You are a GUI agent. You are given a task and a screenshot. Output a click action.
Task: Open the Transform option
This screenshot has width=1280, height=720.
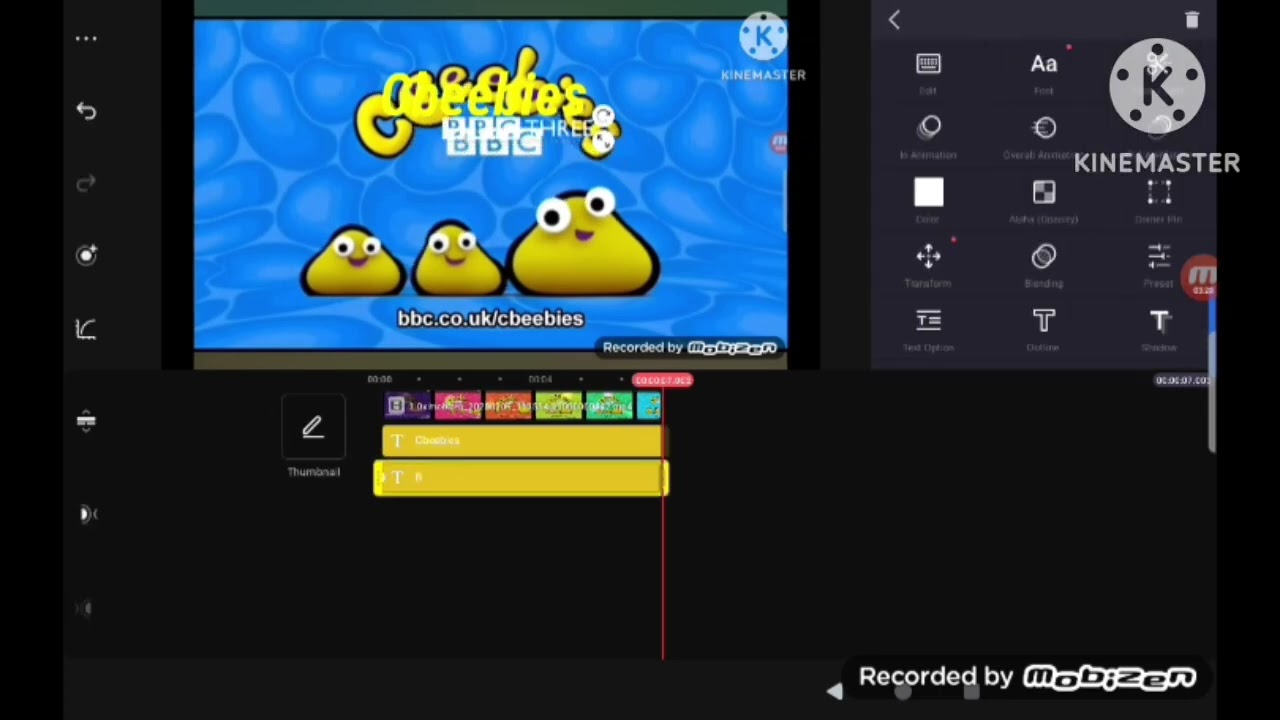928,265
